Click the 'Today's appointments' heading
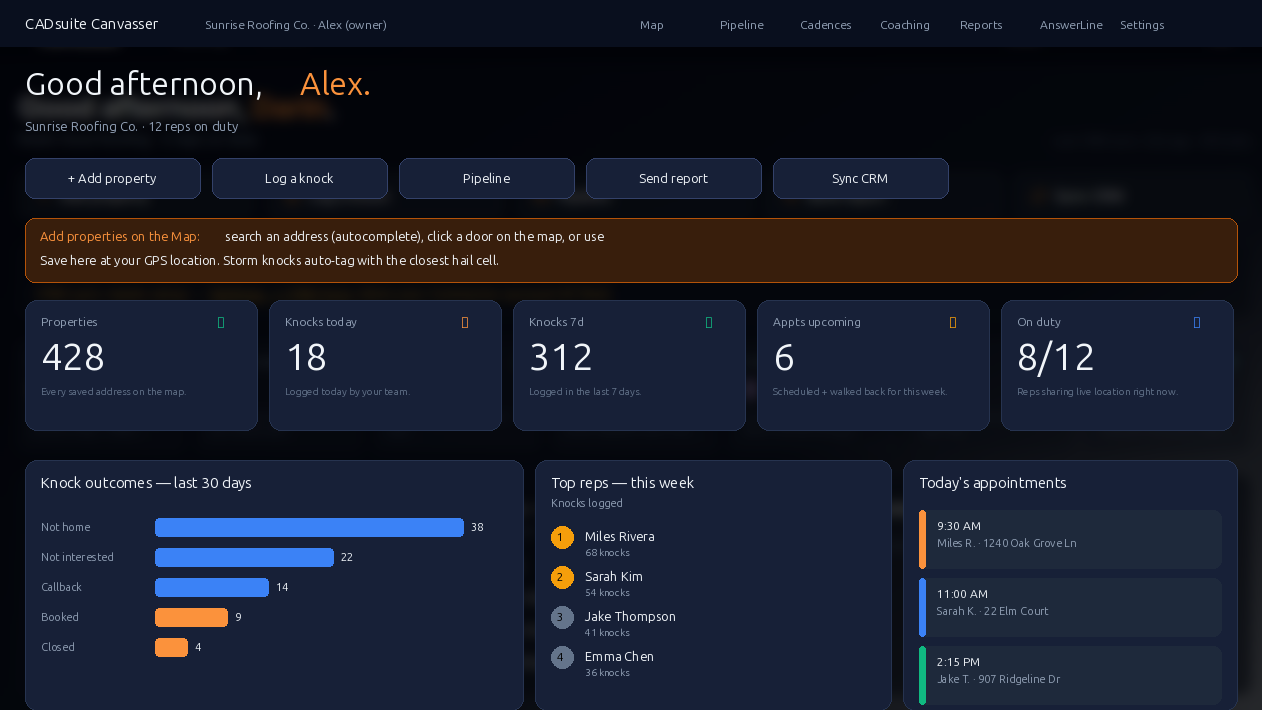The image size is (1262, 710). pyautogui.click(x=993, y=483)
